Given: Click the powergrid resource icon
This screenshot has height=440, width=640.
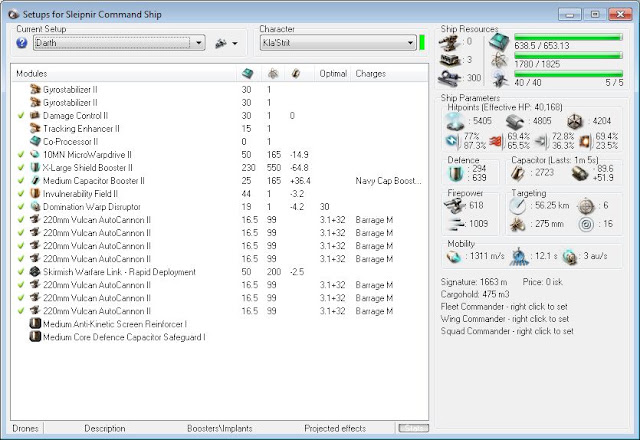Looking at the screenshot, I should click(x=499, y=60).
